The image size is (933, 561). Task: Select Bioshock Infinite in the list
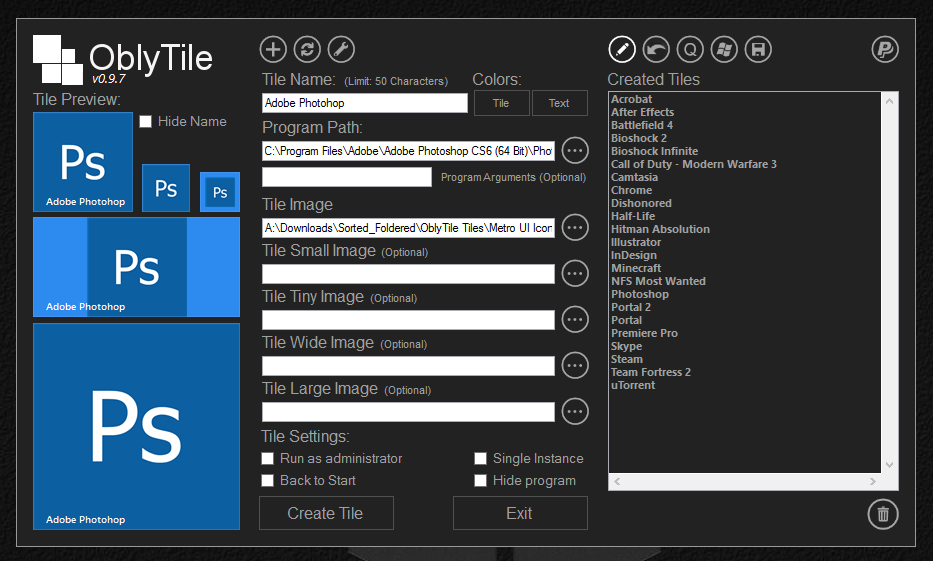(654, 151)
